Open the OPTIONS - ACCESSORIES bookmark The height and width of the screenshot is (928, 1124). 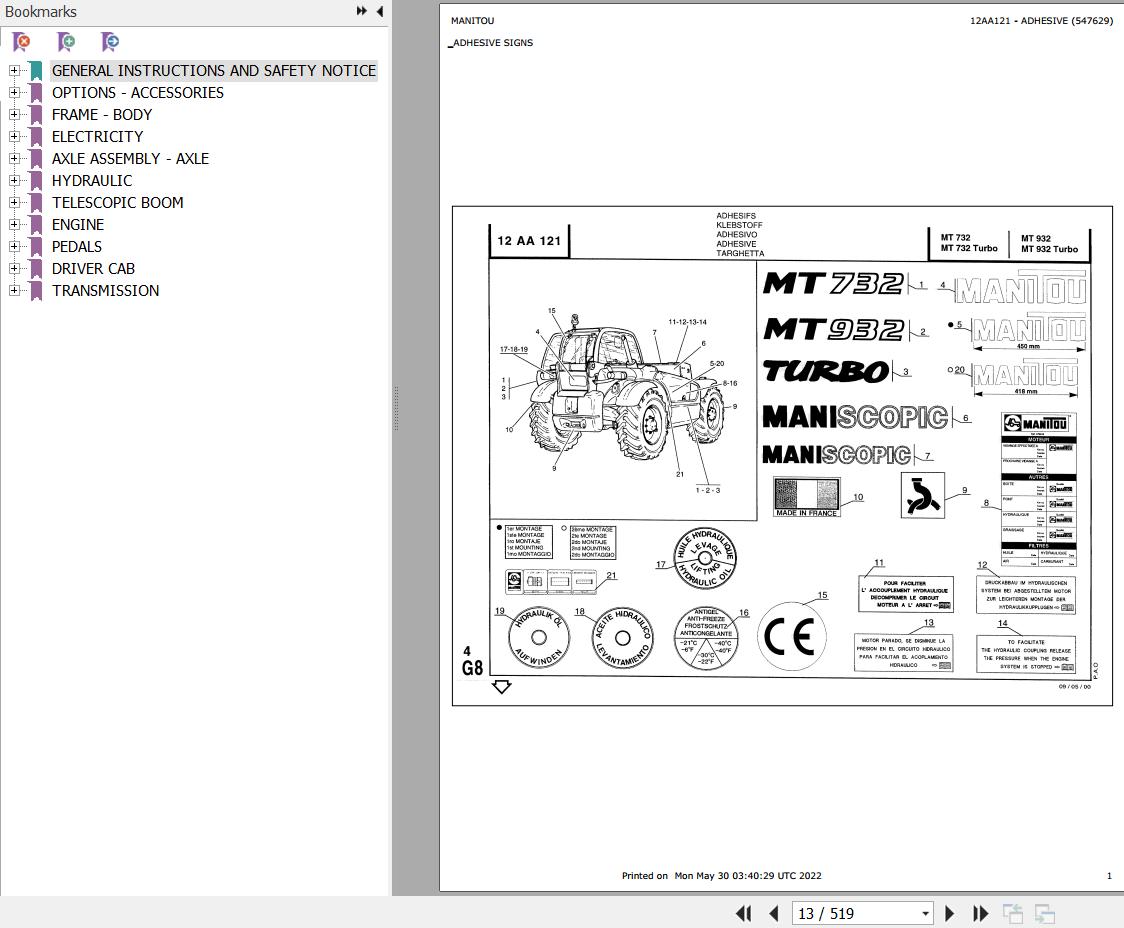[x=138, y=92]
